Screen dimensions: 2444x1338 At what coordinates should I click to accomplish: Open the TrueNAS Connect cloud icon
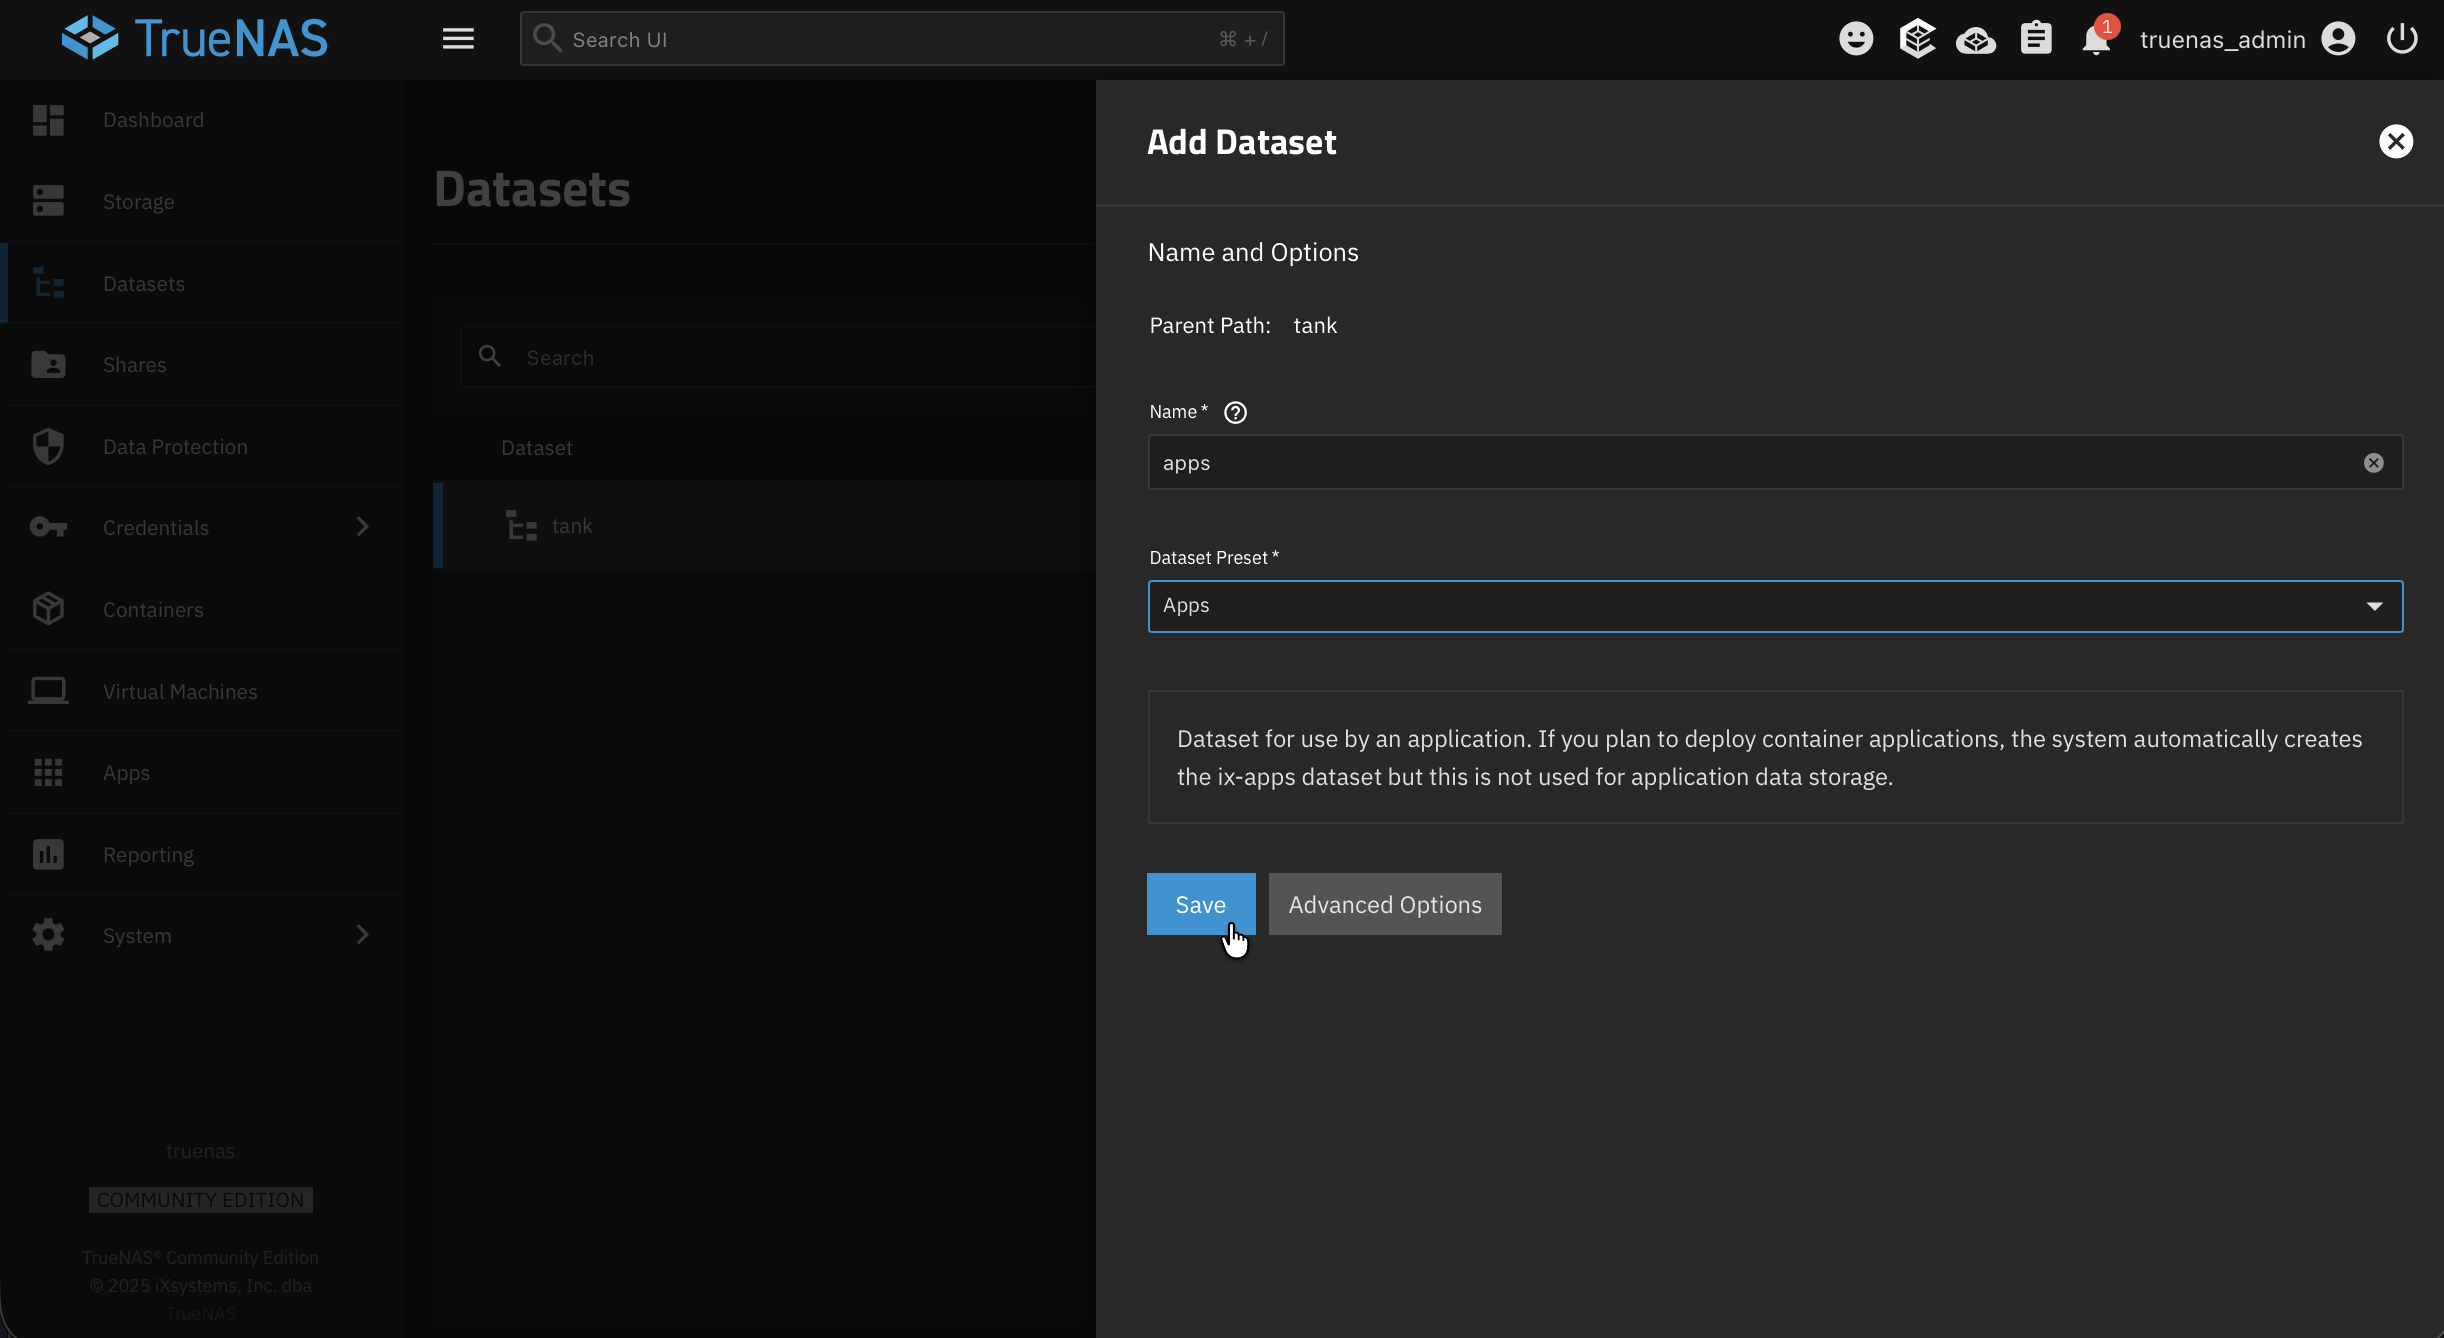tap(1976, 39)
